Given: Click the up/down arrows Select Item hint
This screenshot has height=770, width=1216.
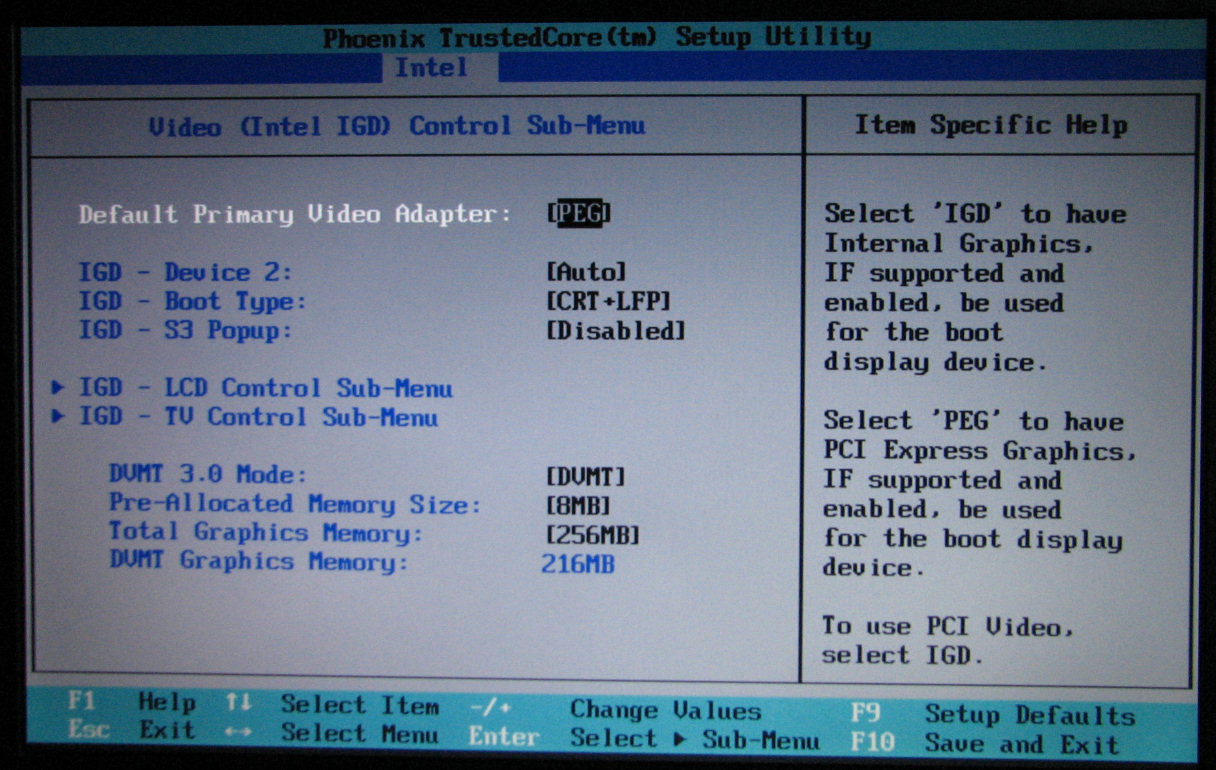Looking at the screenshot, I should click(x=332, y=705).
